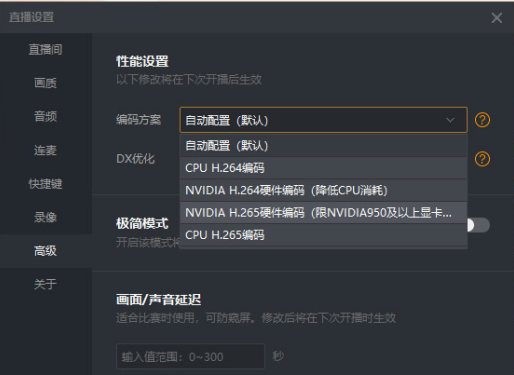Select the 高级 tab

coord(46,251)
